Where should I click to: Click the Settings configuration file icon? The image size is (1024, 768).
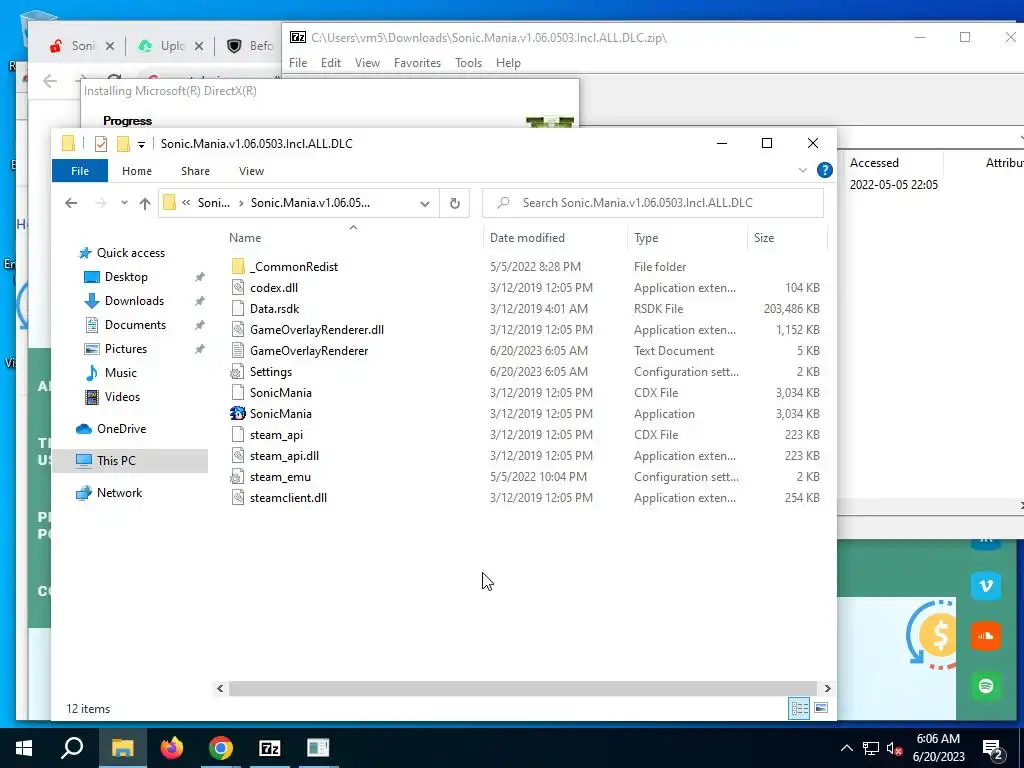[238, 372]
